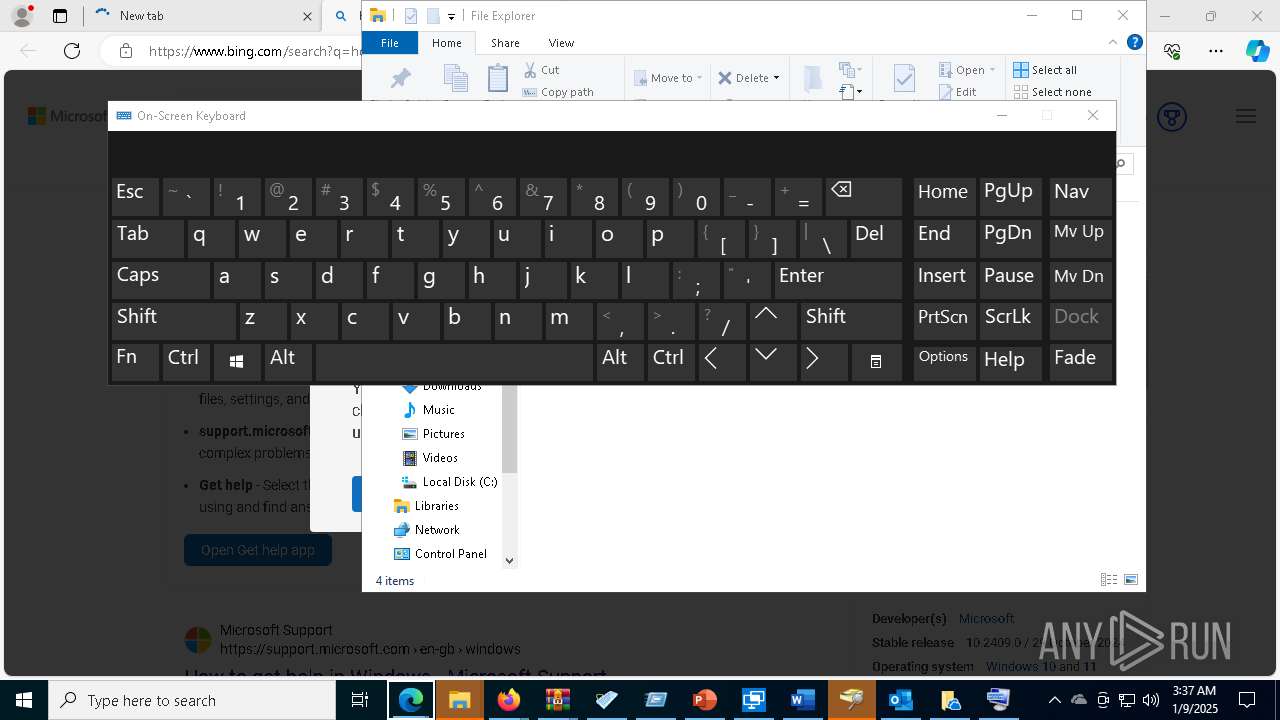This screenshot has width=1280, height=720.
Task: Click Edge address bar URL
Action: (x=255, y=51)
